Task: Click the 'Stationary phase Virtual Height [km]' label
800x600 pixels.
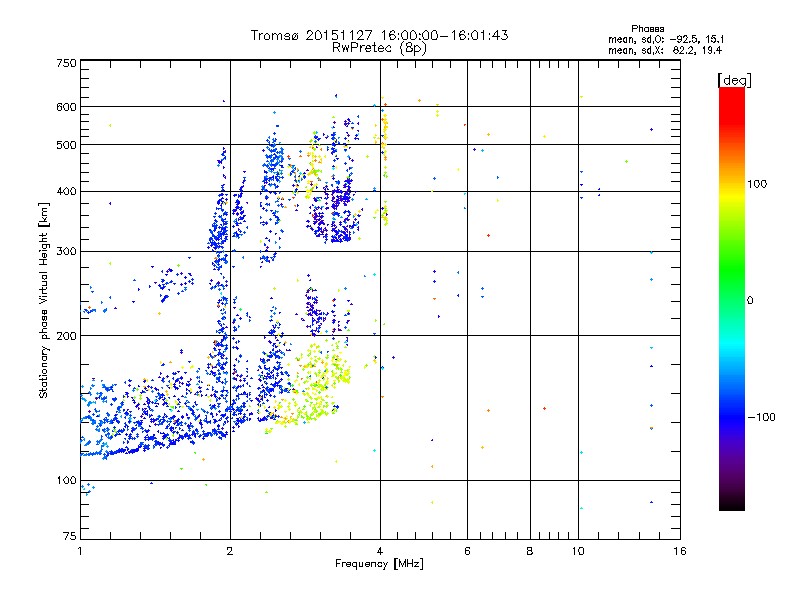Action: click(43, 300)
